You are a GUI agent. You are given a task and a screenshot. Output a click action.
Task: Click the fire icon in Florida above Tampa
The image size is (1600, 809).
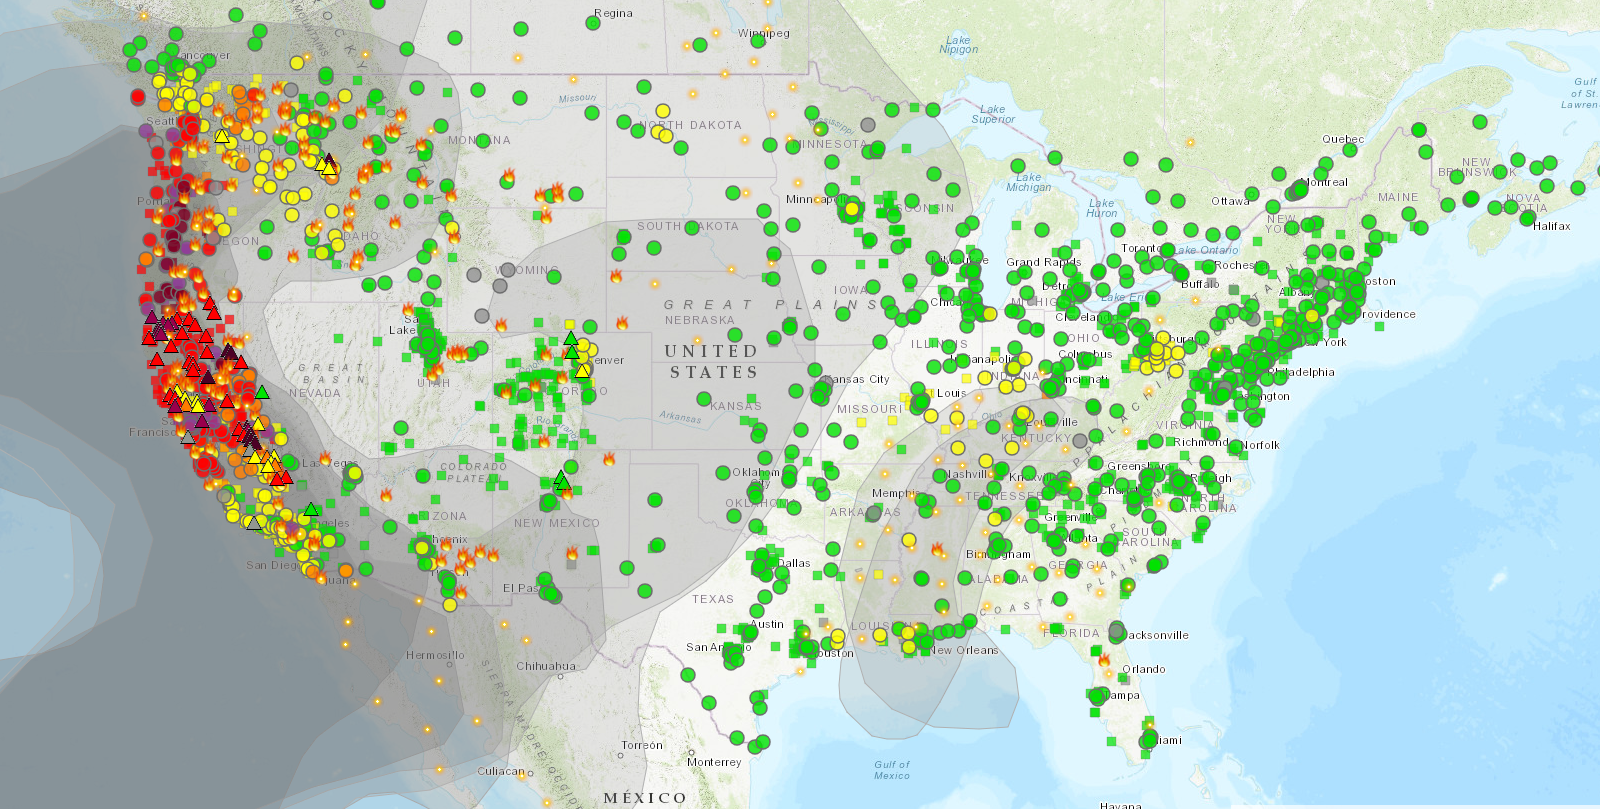(x=1104, y=659)
